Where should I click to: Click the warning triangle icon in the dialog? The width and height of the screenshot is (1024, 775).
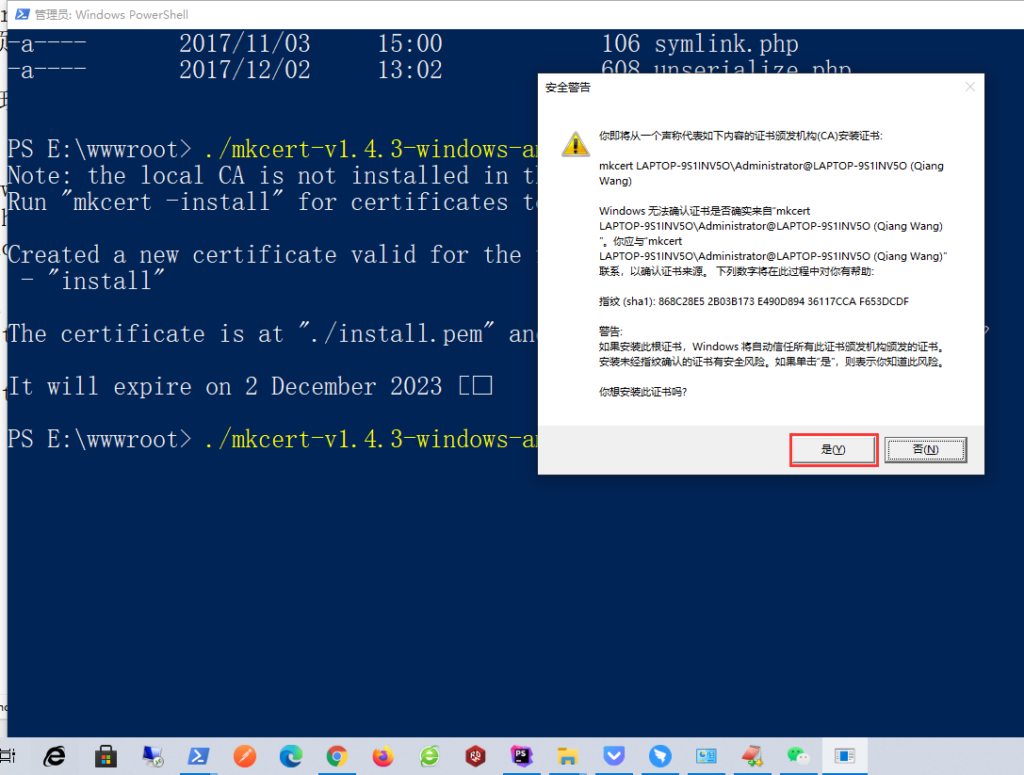[x=575, y=144]
